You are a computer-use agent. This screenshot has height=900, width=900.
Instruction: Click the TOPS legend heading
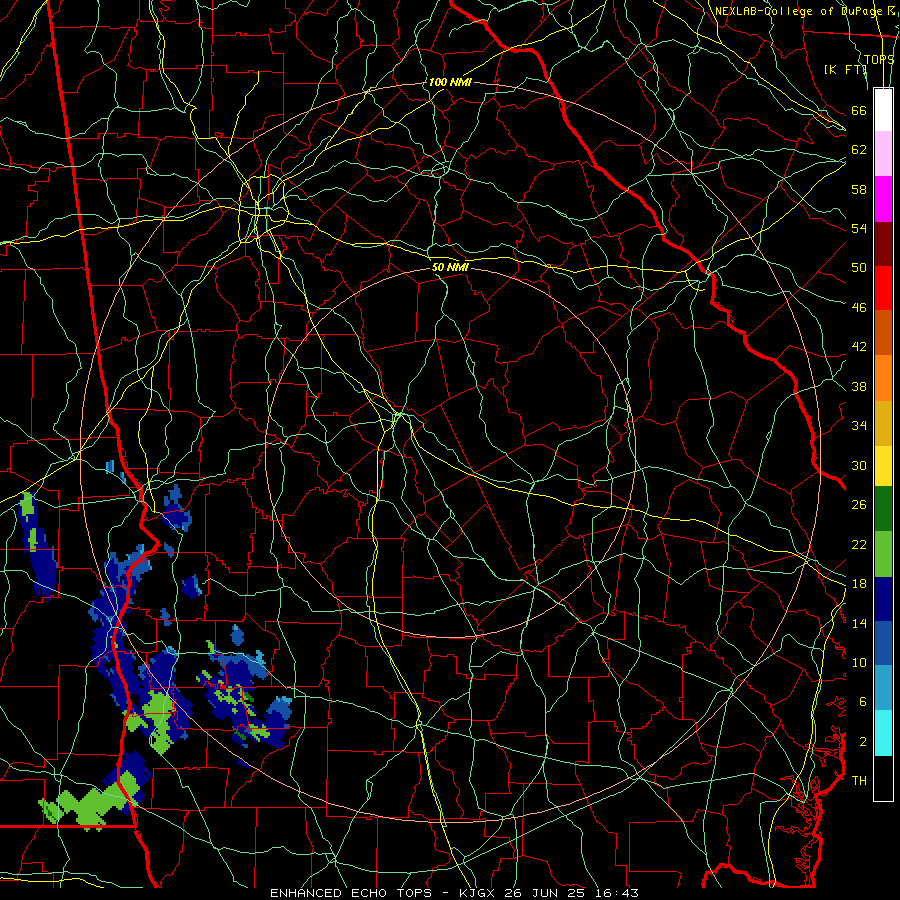(x=879, y=60)
